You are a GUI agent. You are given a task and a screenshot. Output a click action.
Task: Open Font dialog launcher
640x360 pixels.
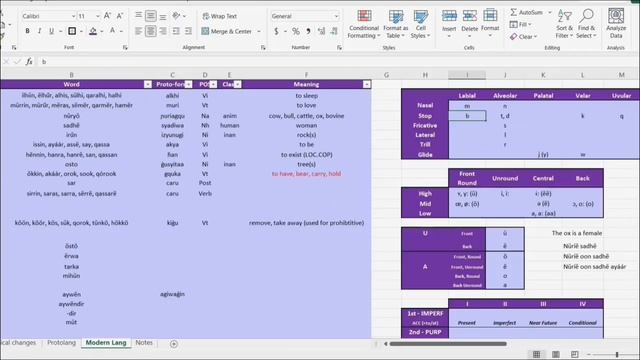coord(125,48)
